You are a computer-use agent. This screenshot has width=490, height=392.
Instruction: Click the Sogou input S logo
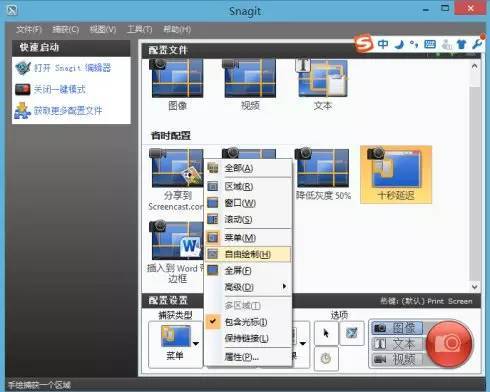coord(363,43)
